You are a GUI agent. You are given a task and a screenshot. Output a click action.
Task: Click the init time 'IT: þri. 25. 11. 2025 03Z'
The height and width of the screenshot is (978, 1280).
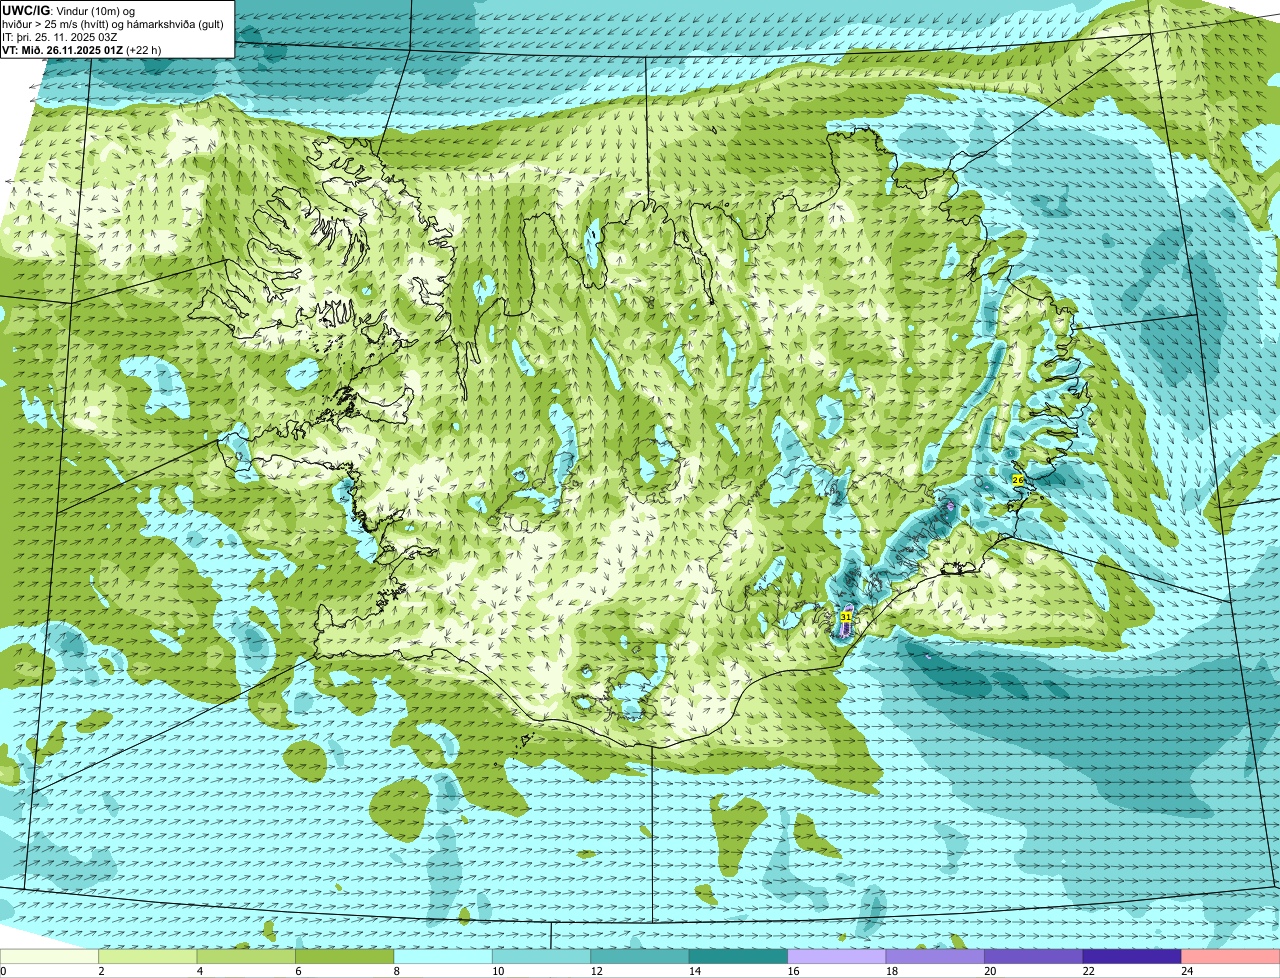60,37
